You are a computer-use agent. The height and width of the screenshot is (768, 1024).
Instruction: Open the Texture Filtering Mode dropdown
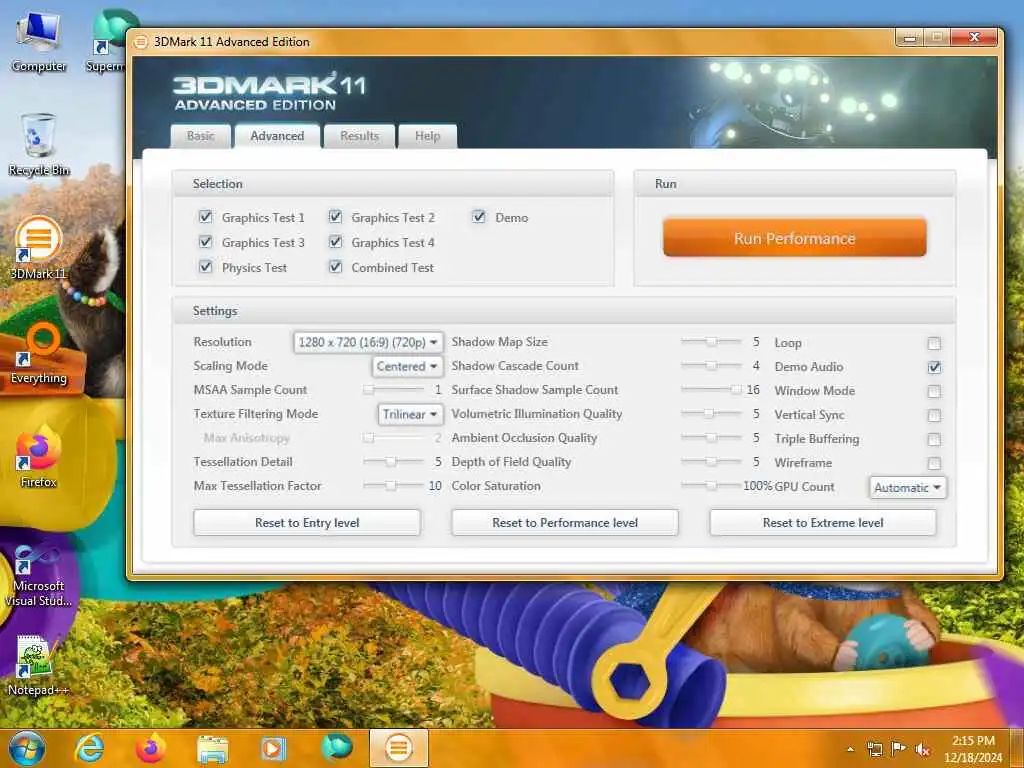coord(410,414)
